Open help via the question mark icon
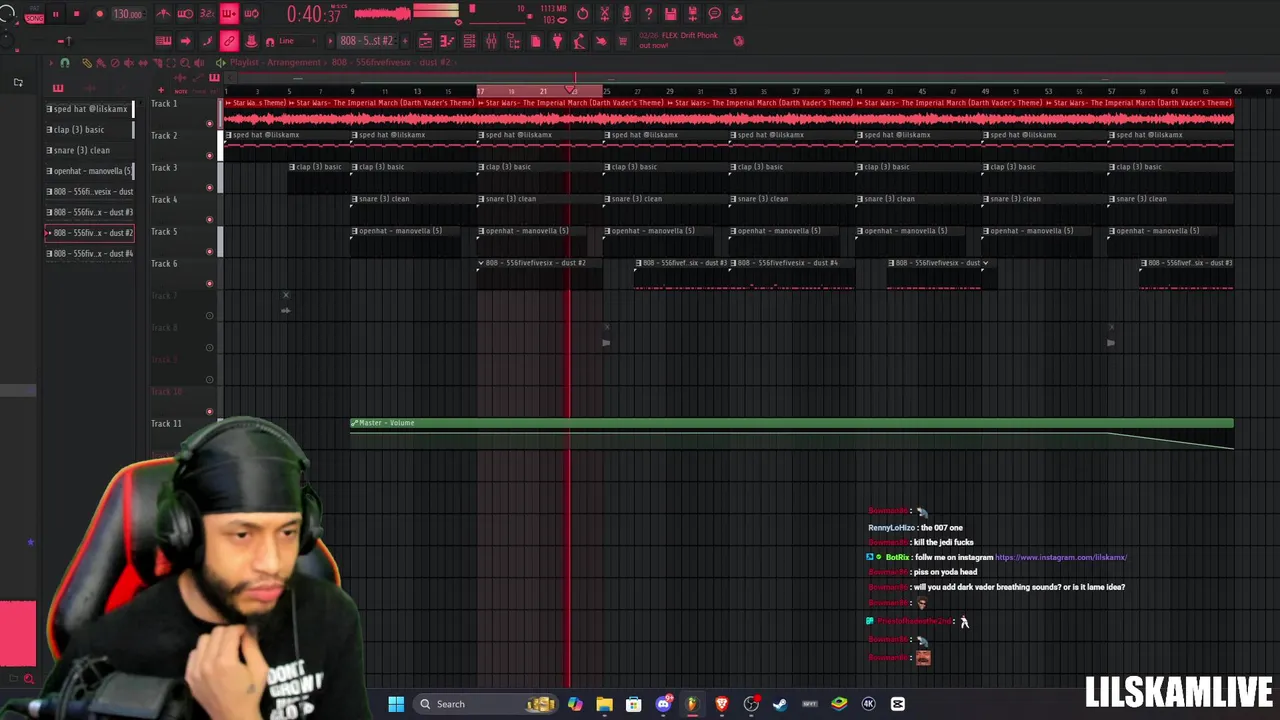The height and width of the screenshot is (720, 1280). point(648,14)
